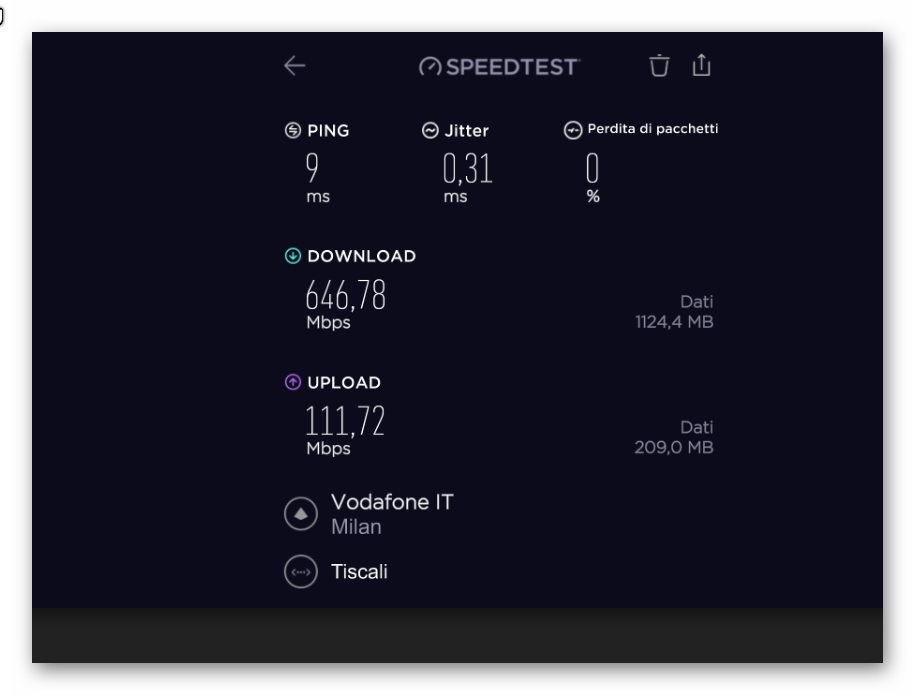
Task: Select the 646,78 download speed value
Action: tap(345, 295)
